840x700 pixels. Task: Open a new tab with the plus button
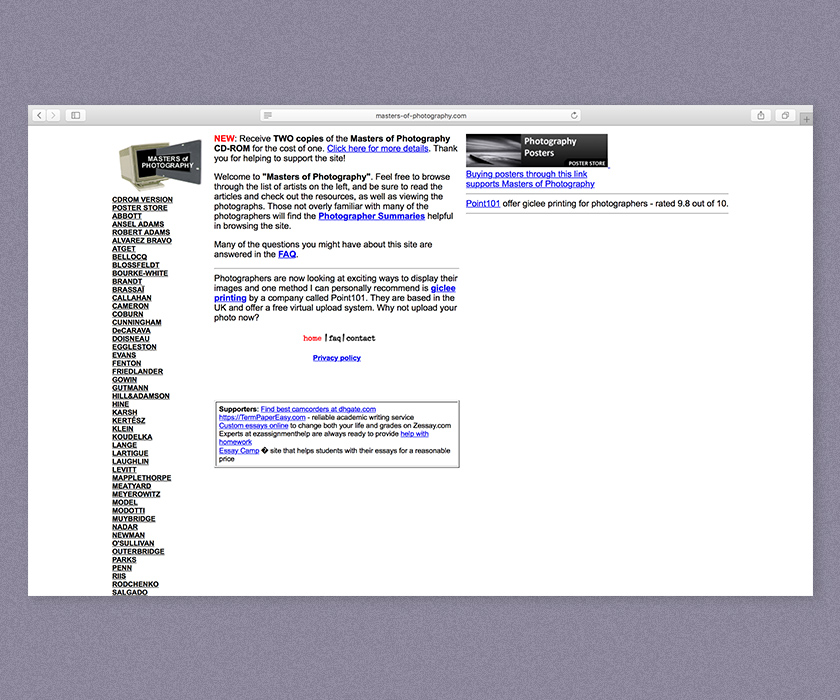coord(806,119)
